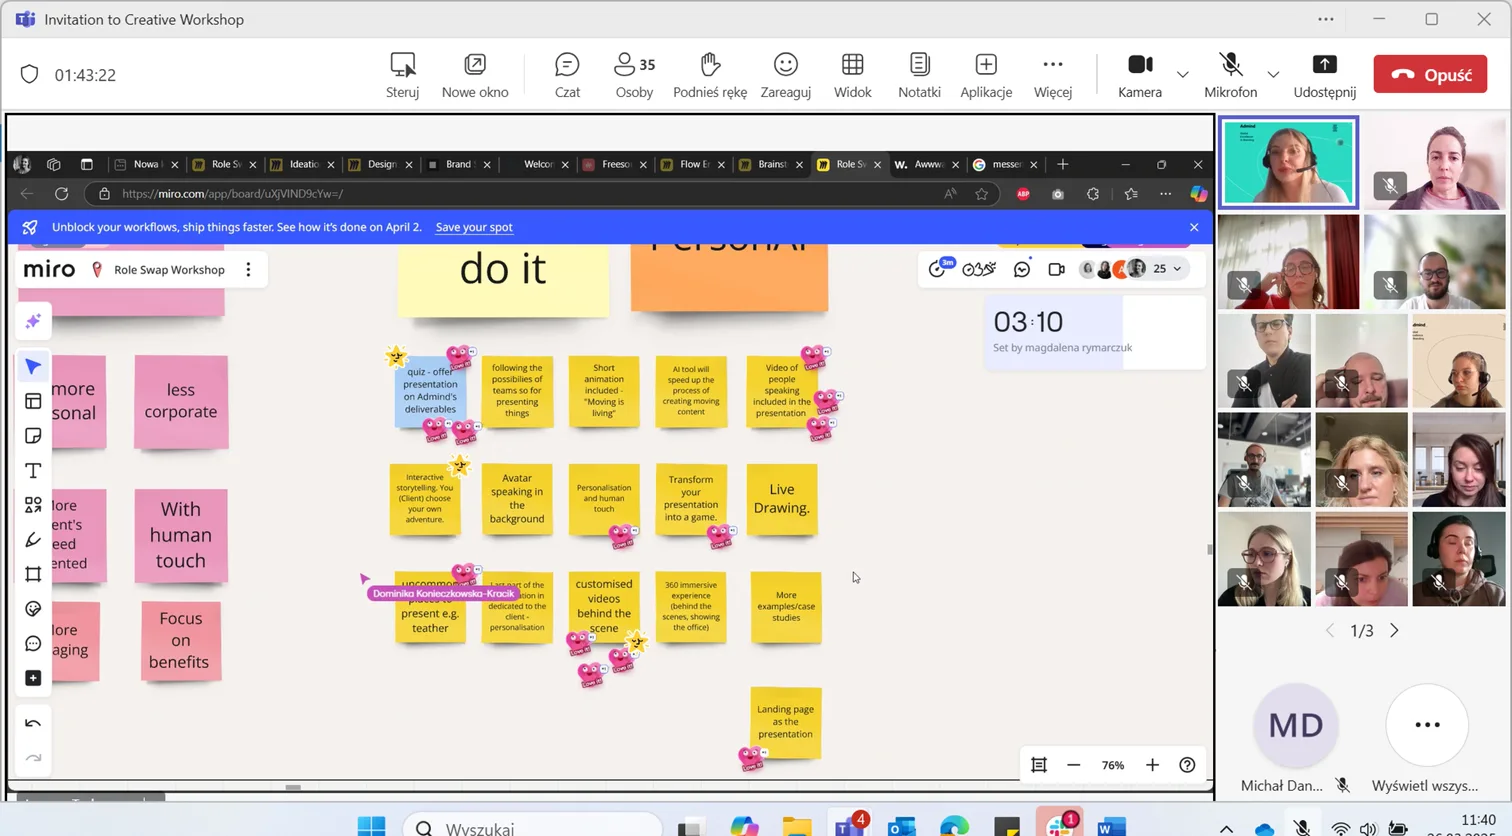Open the Czat chat panel

(567, 75)
